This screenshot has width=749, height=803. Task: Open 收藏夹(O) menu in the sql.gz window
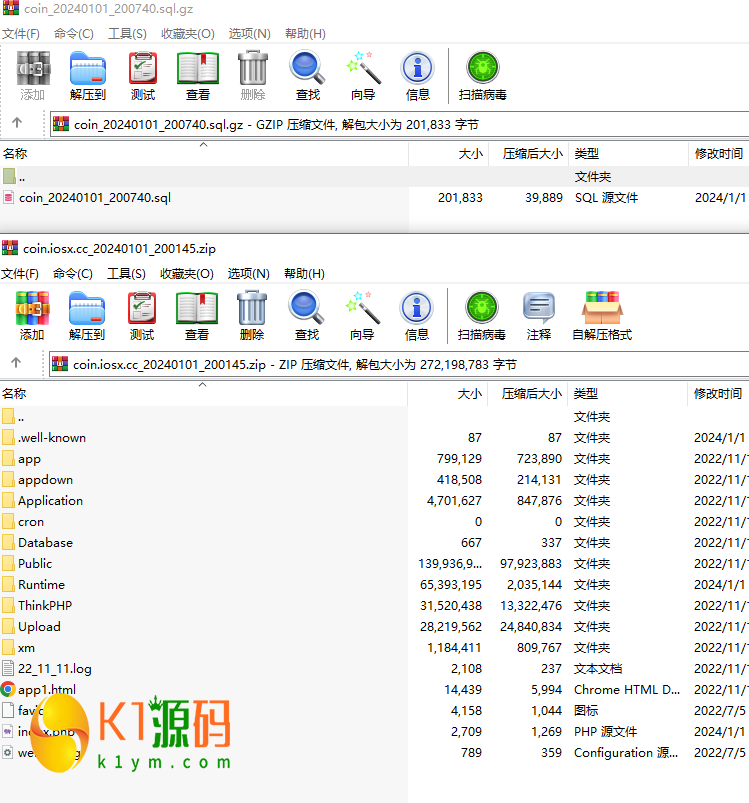coord(188,34)
